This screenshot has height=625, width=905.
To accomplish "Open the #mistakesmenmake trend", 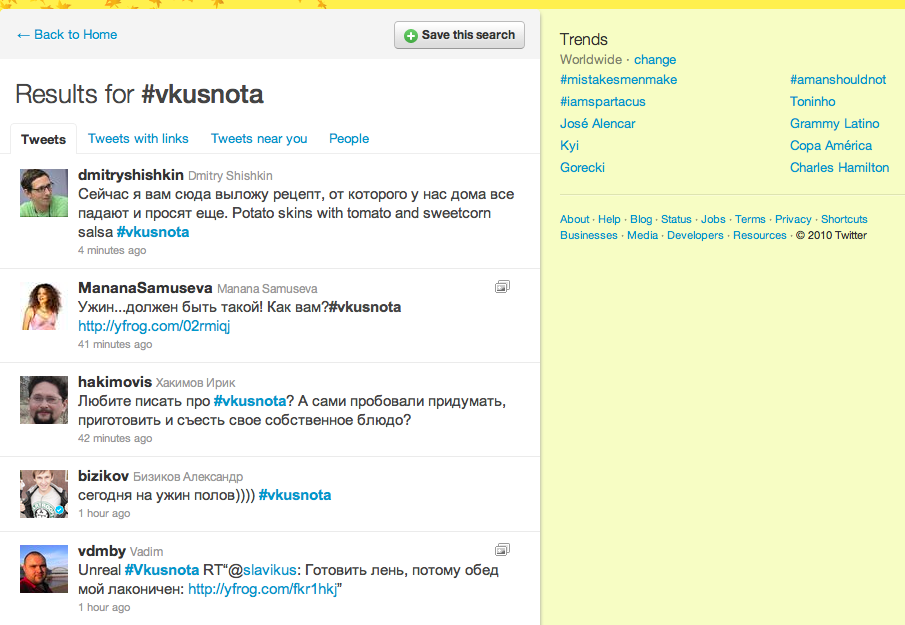I will 618,80.
